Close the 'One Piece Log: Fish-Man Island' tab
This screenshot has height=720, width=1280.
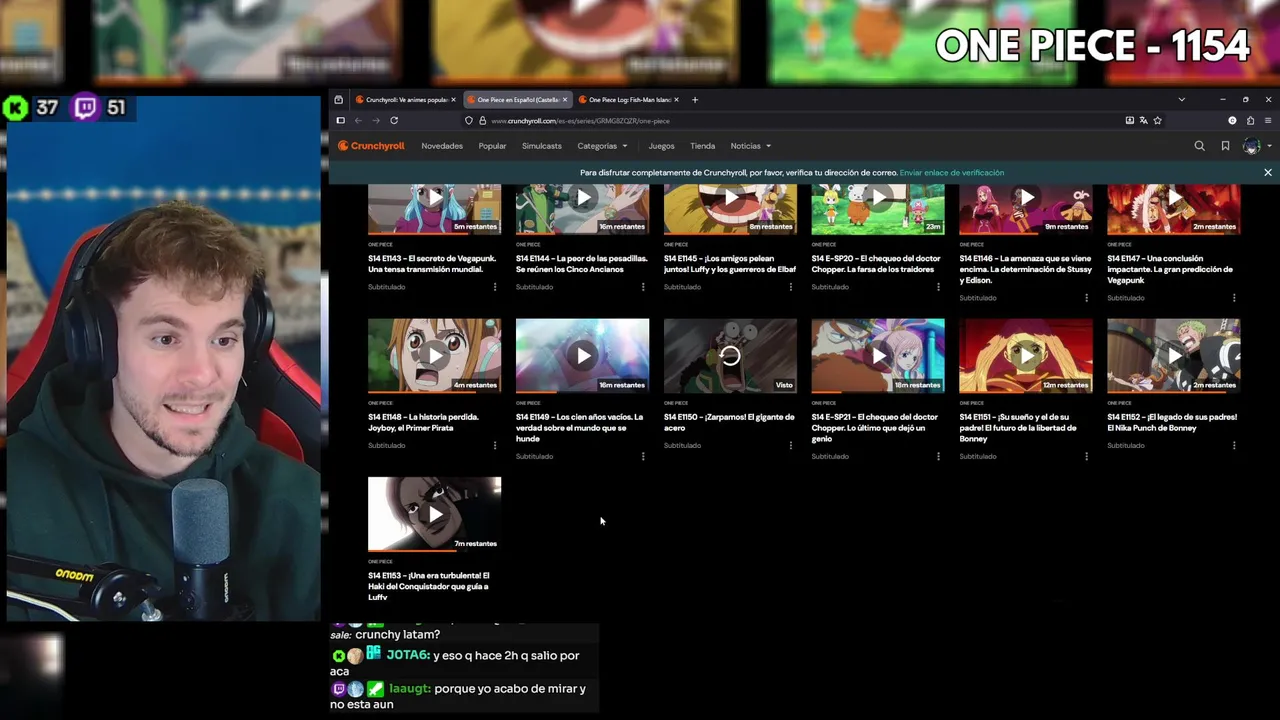coord(676,100)
